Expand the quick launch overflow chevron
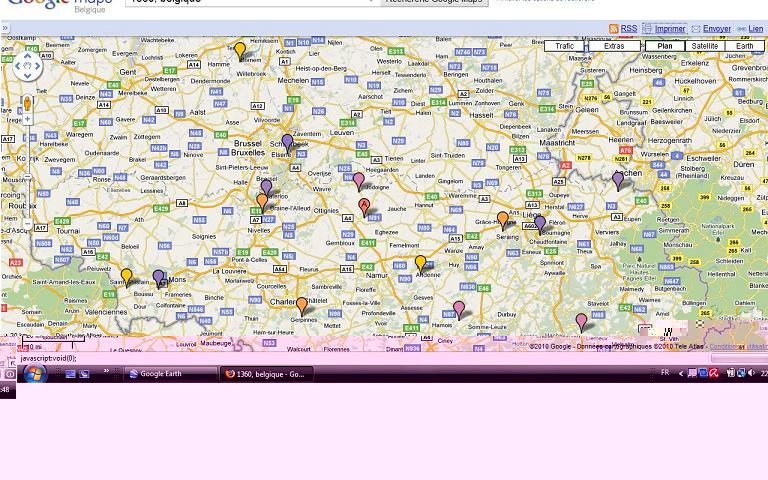The height and width of the screenshot is (480, 768). 106,371
